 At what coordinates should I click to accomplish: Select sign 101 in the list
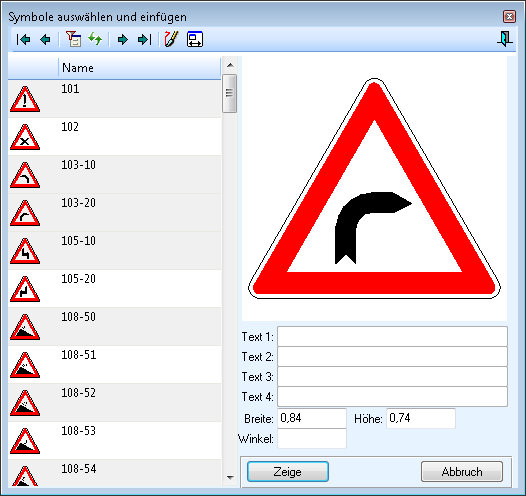point(114,99)
